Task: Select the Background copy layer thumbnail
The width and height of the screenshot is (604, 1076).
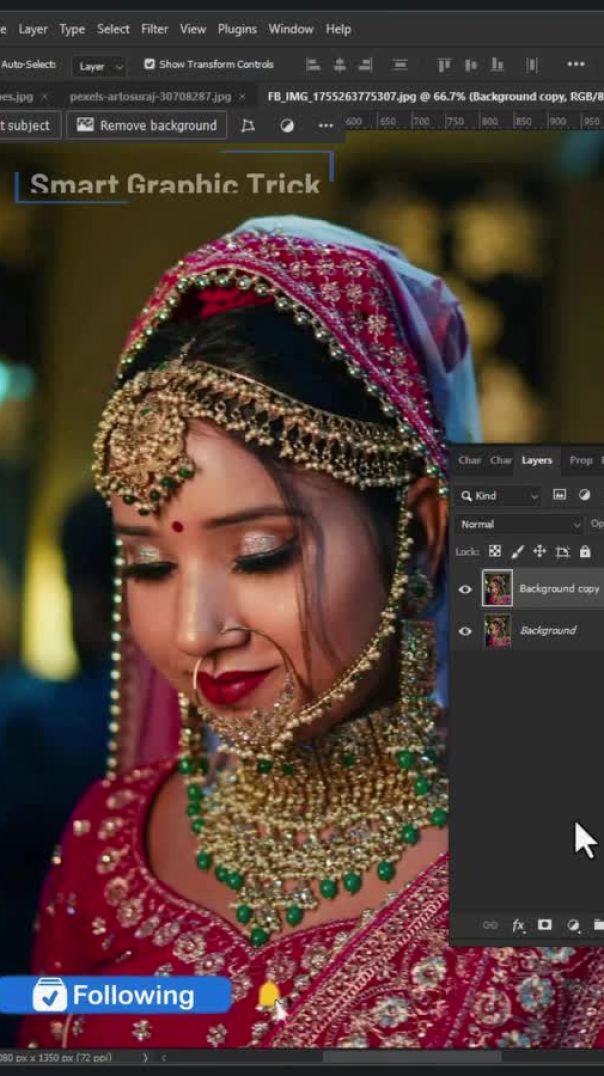Action: point(497,589)
